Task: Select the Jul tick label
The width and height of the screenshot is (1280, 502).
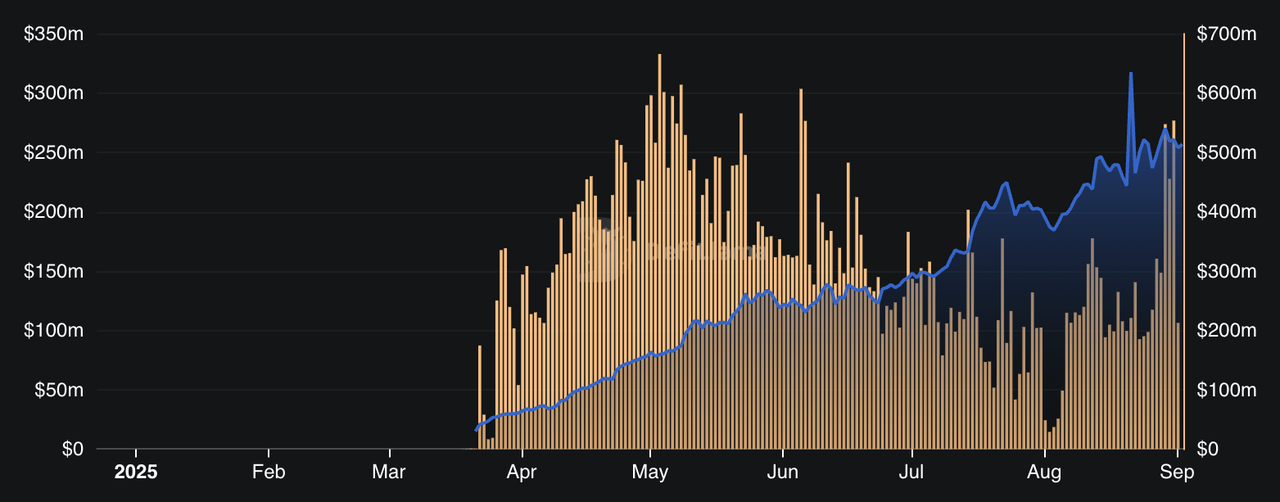Action: point(911,470)
